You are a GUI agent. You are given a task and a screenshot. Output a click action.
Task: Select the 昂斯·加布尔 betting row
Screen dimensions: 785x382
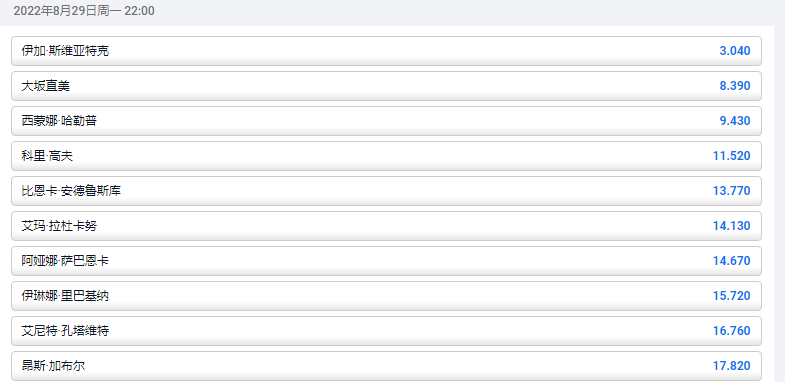tap(386, 366)
